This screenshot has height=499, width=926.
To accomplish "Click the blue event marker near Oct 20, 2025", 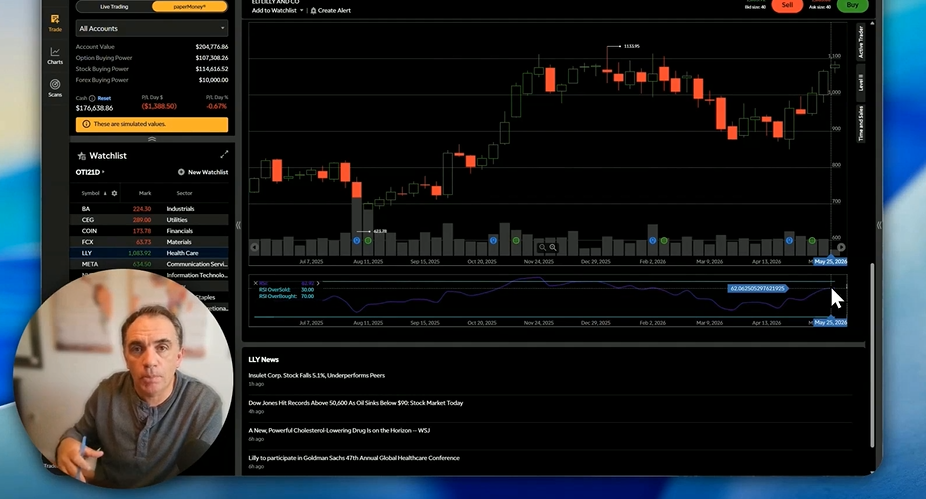I will [493, 240].
